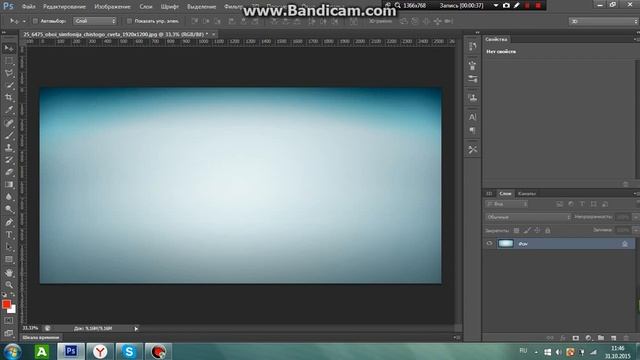
Task: Toggle the type layers filter
Action: click(582, 204)
